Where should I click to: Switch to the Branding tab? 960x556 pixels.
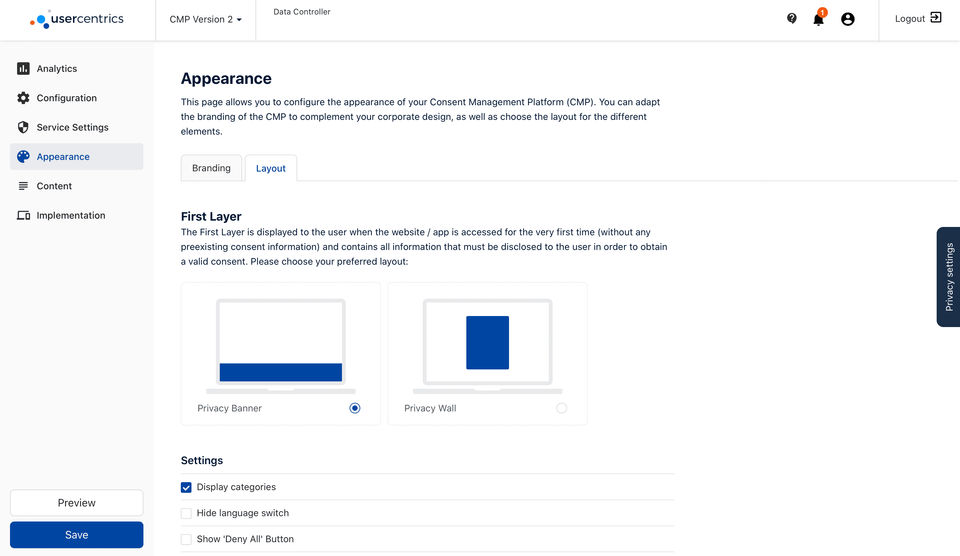point(211,168)
